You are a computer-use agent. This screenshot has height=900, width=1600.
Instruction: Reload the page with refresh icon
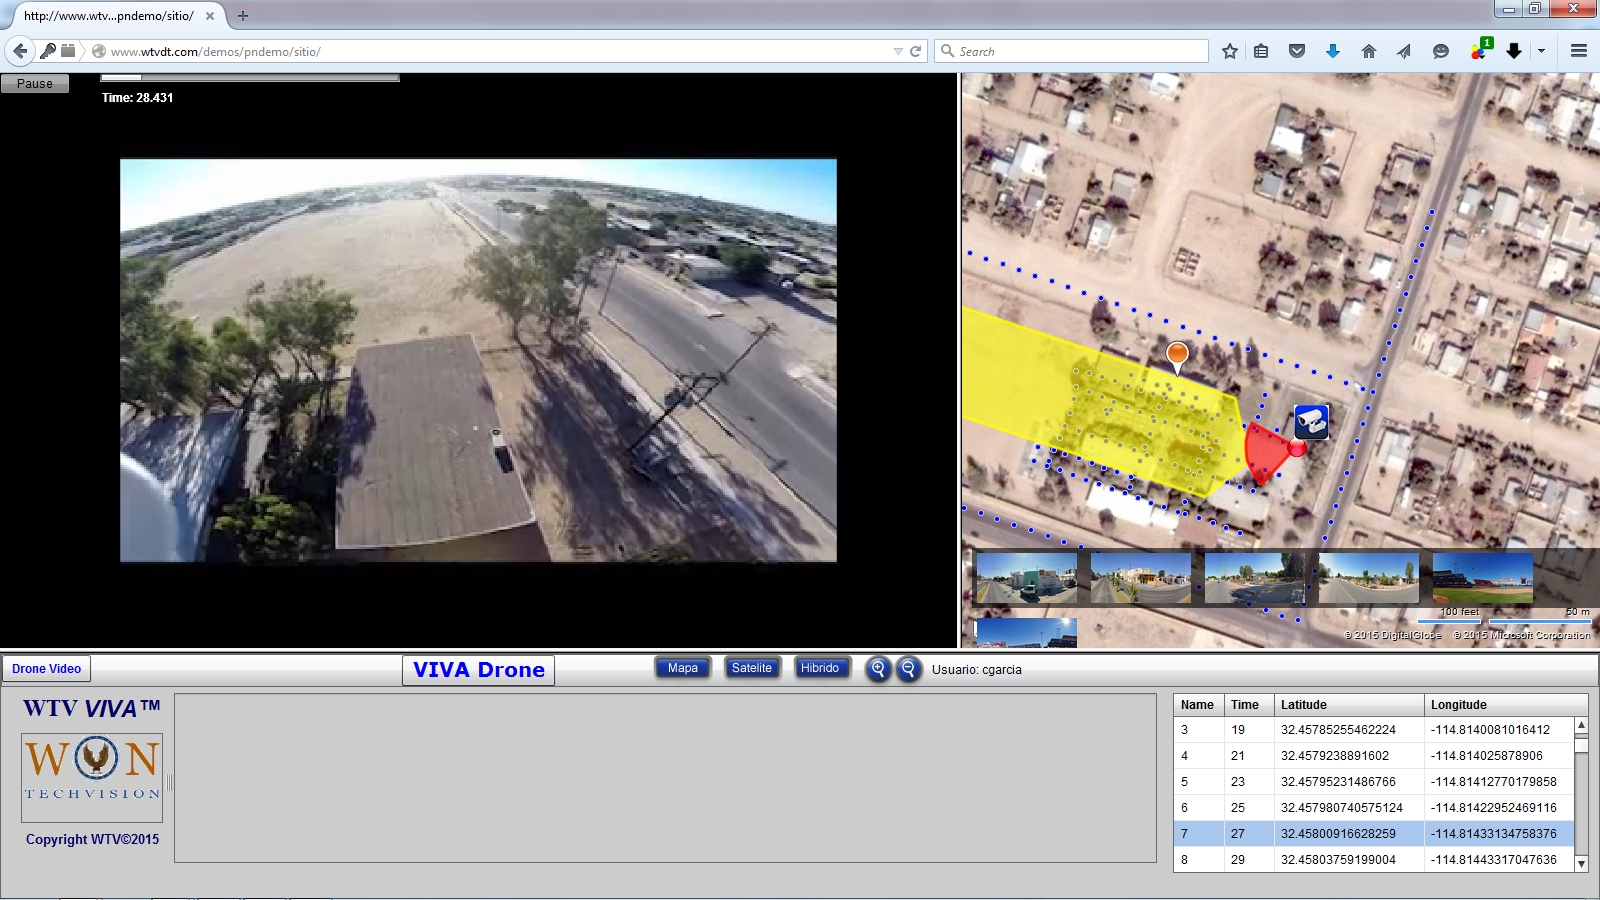click(x=915, y=51)
